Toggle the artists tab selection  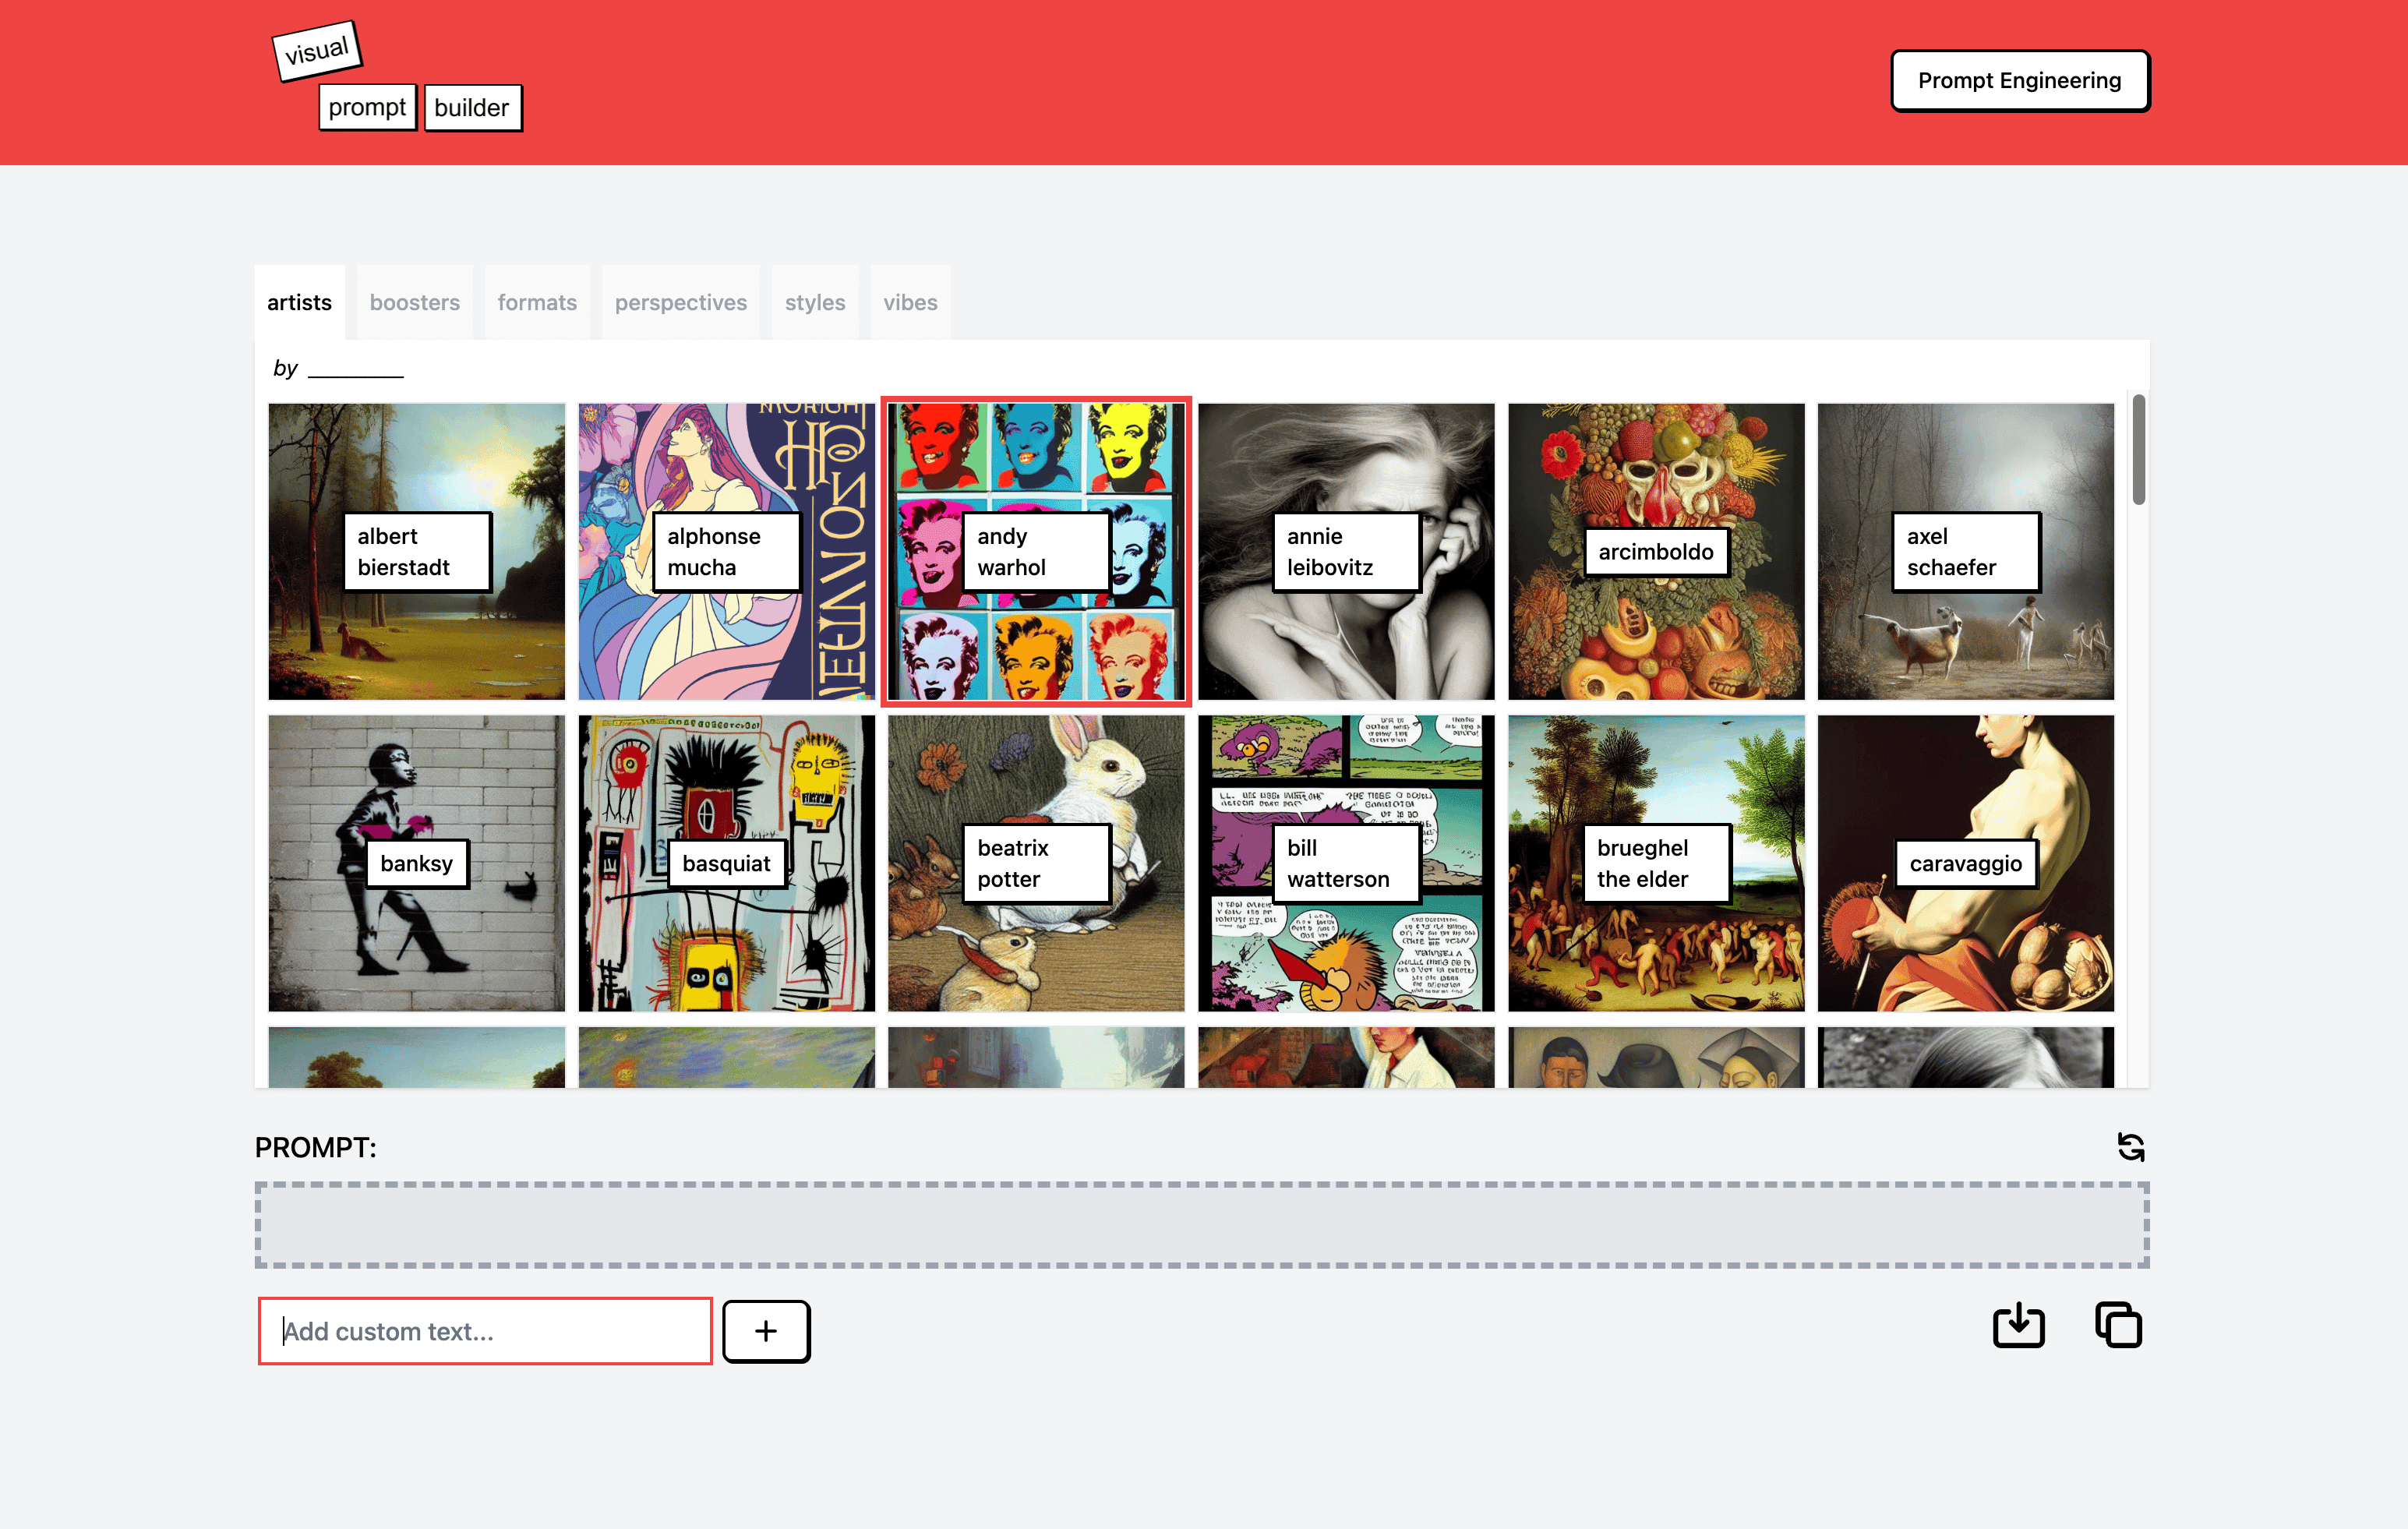300,302
